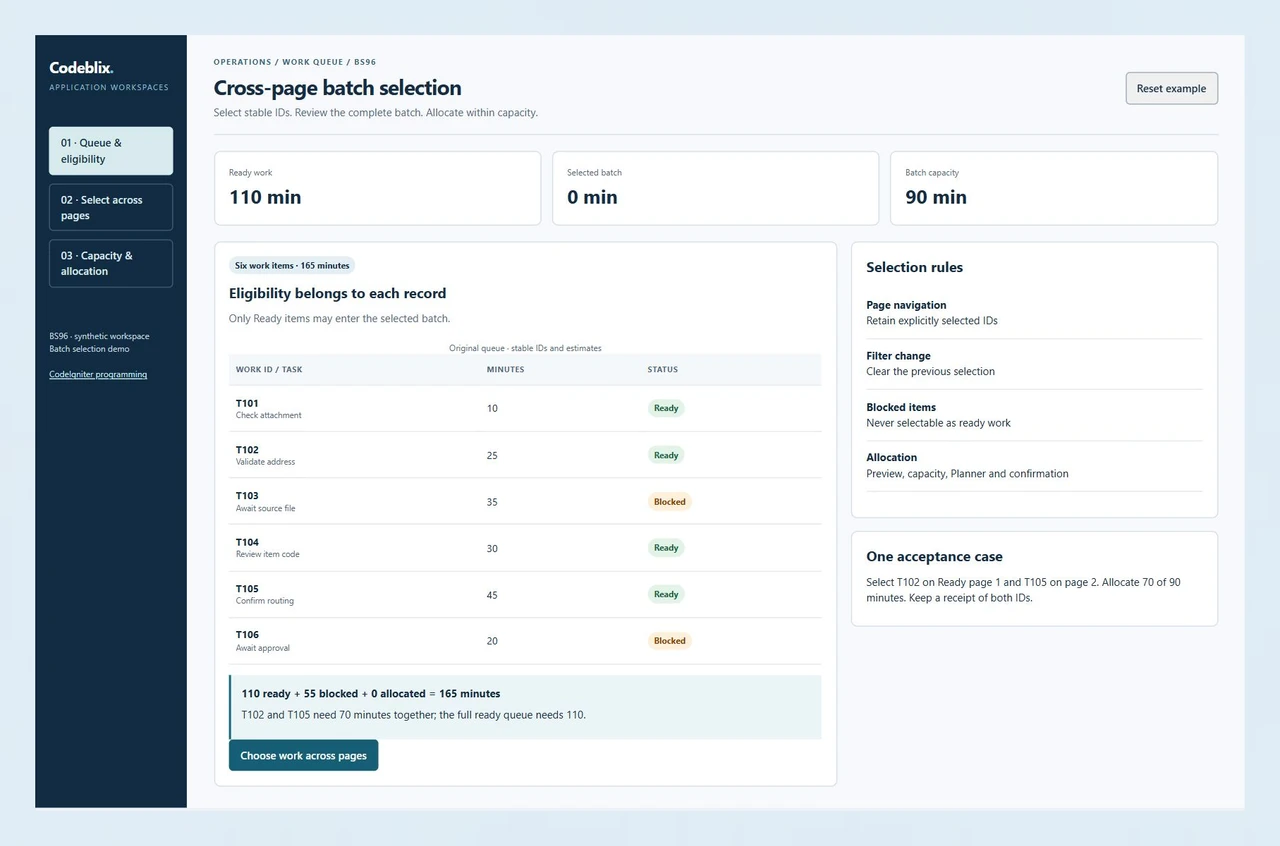
Task: Click the 25 minutes value for T102
Action: [492, 455]
